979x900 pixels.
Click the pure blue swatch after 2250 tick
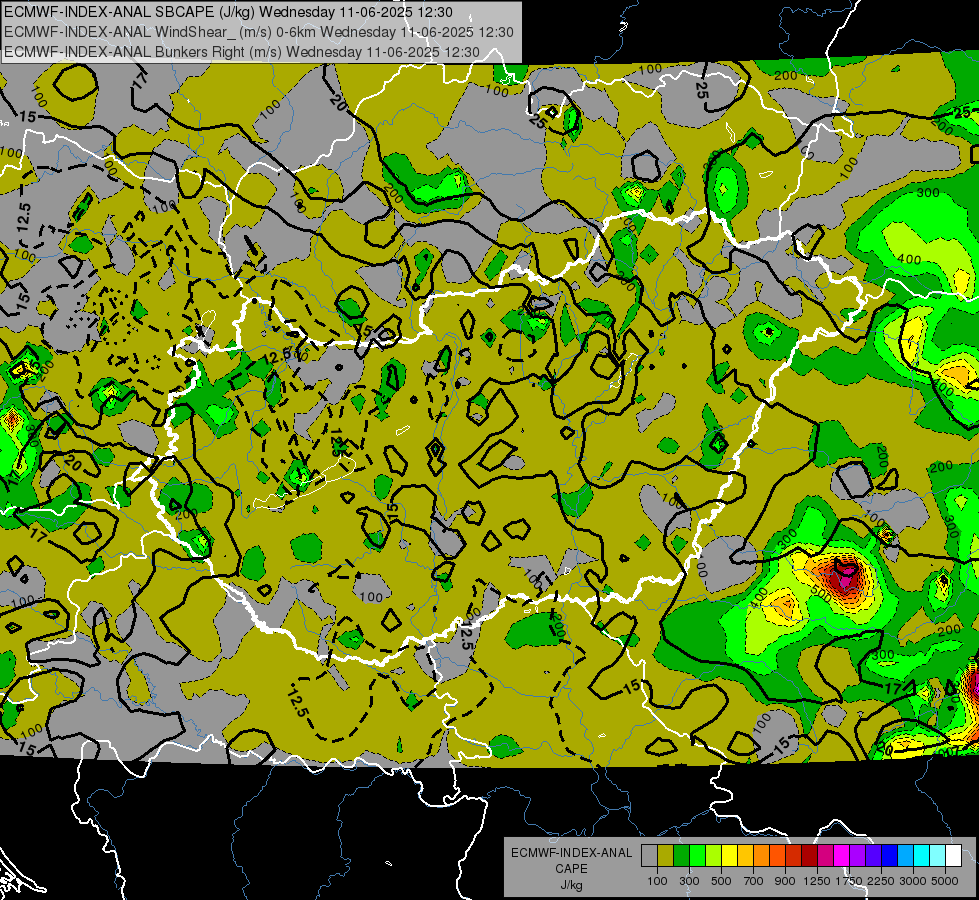[890, 856]
